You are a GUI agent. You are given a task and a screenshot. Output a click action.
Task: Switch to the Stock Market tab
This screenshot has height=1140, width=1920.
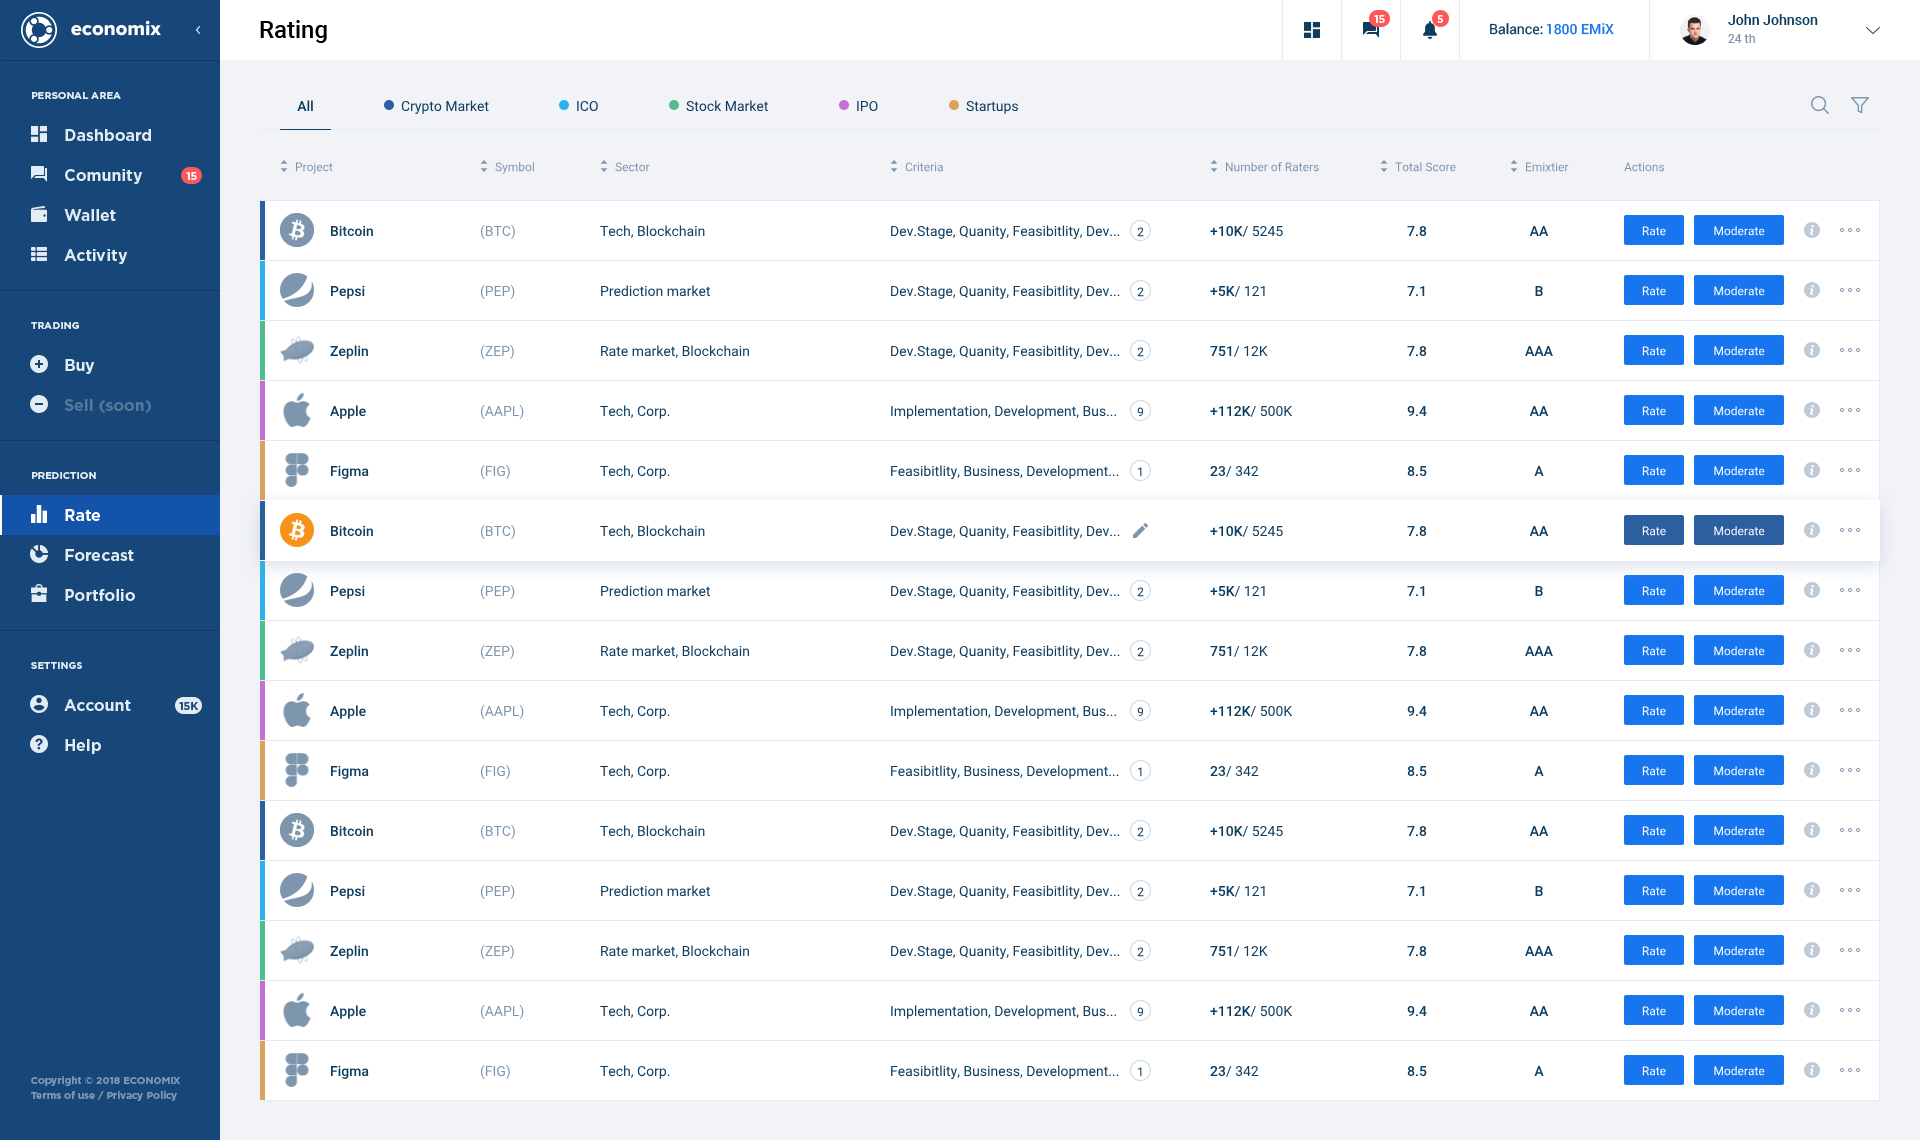click(x=718, y=106)
